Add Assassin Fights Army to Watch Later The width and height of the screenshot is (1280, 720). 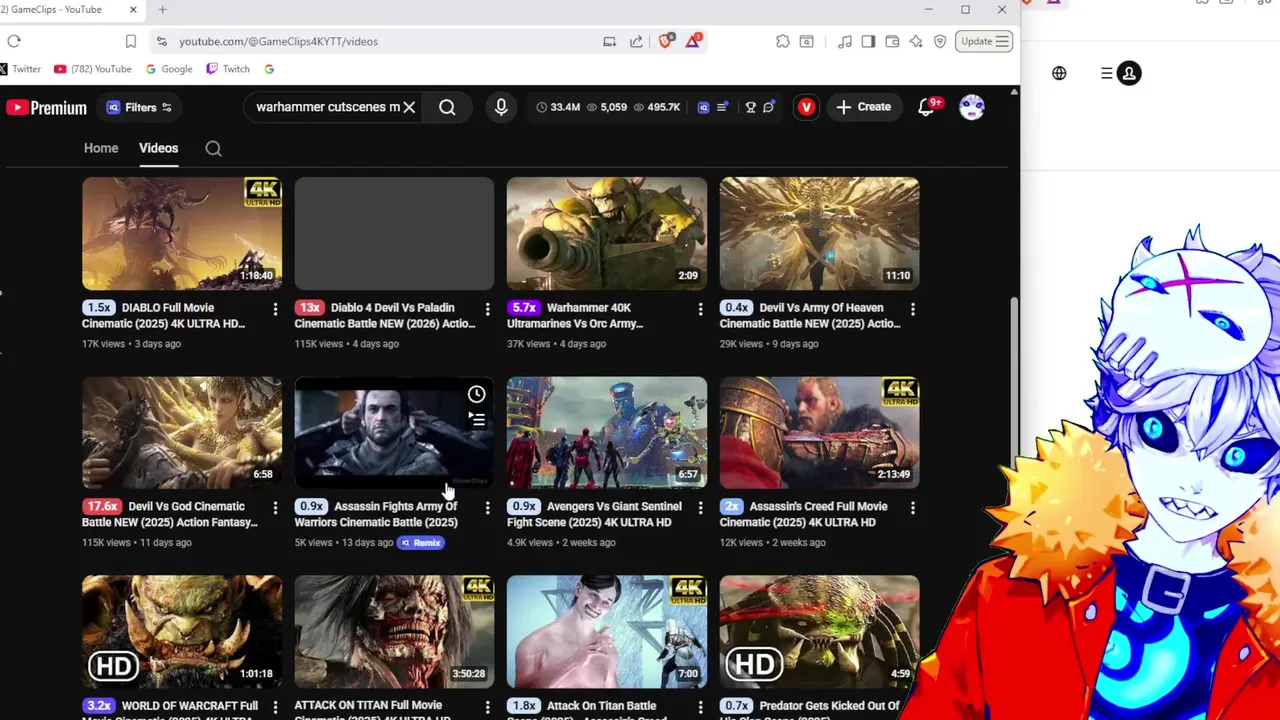coord(476,394)
